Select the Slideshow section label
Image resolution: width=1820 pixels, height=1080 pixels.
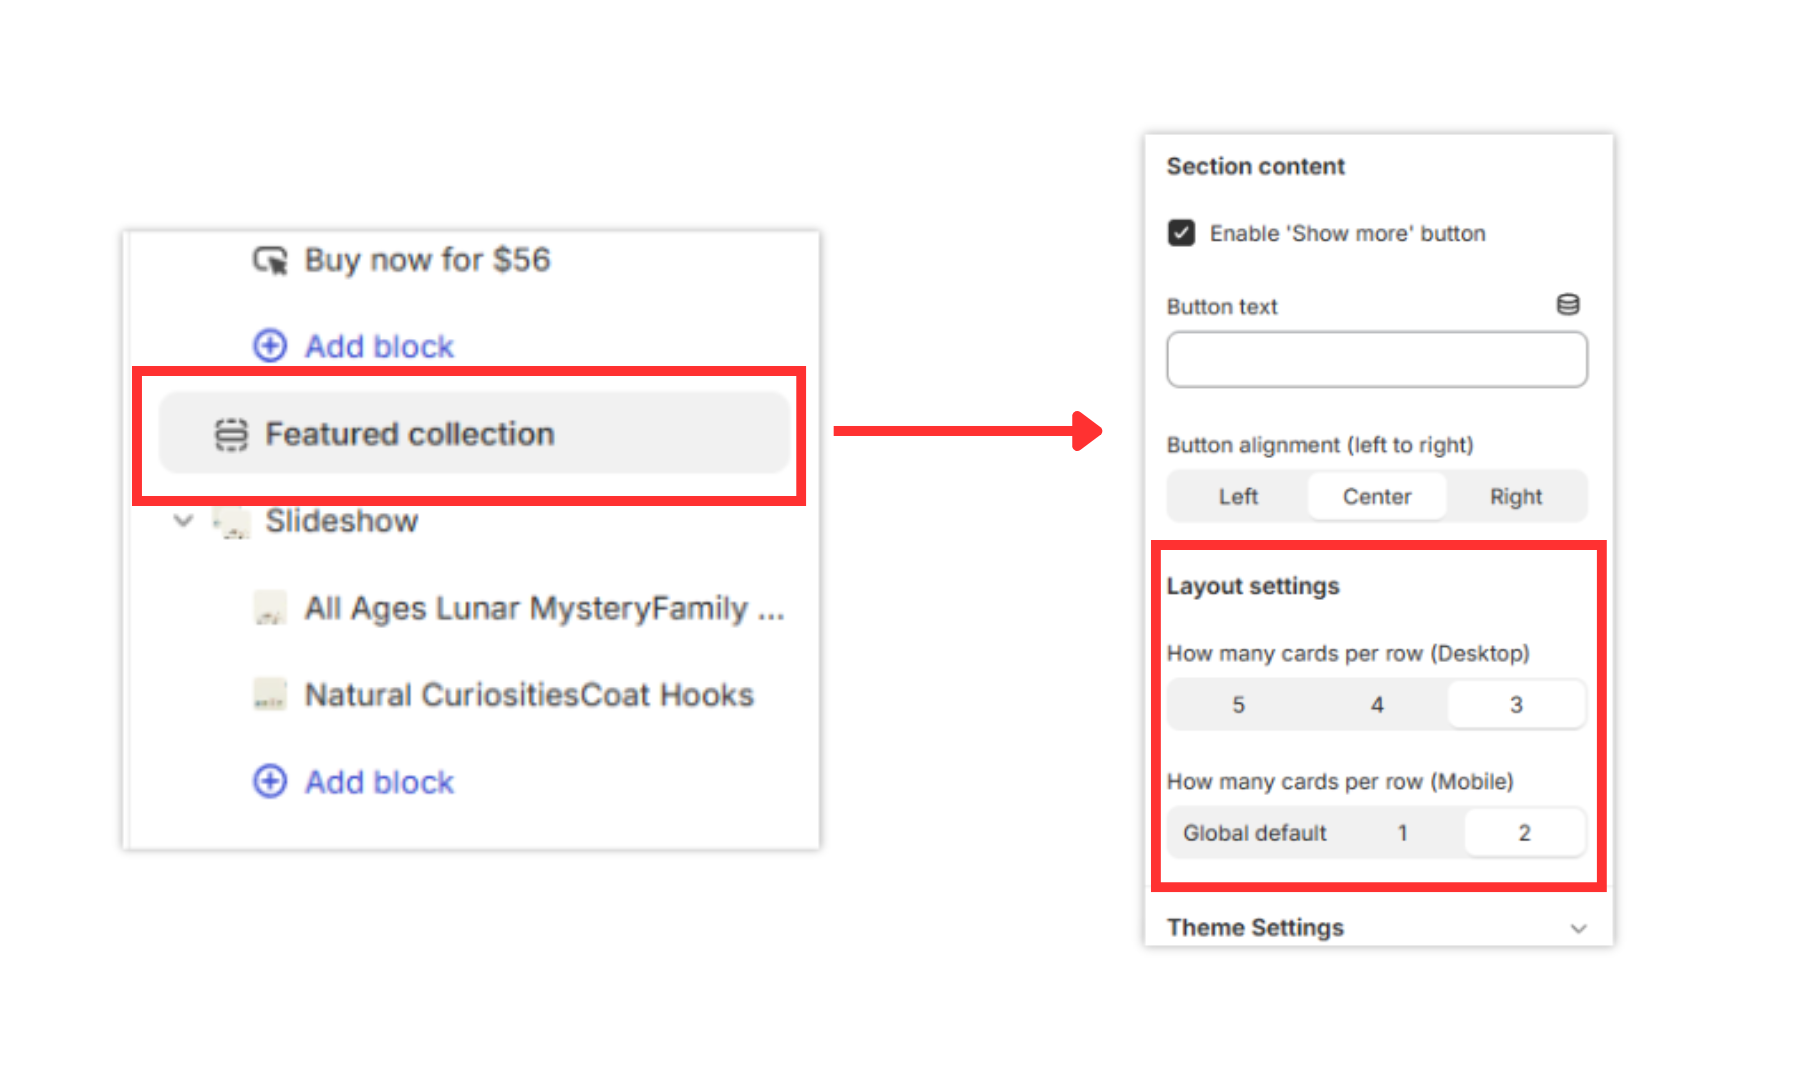click(341, 521)
